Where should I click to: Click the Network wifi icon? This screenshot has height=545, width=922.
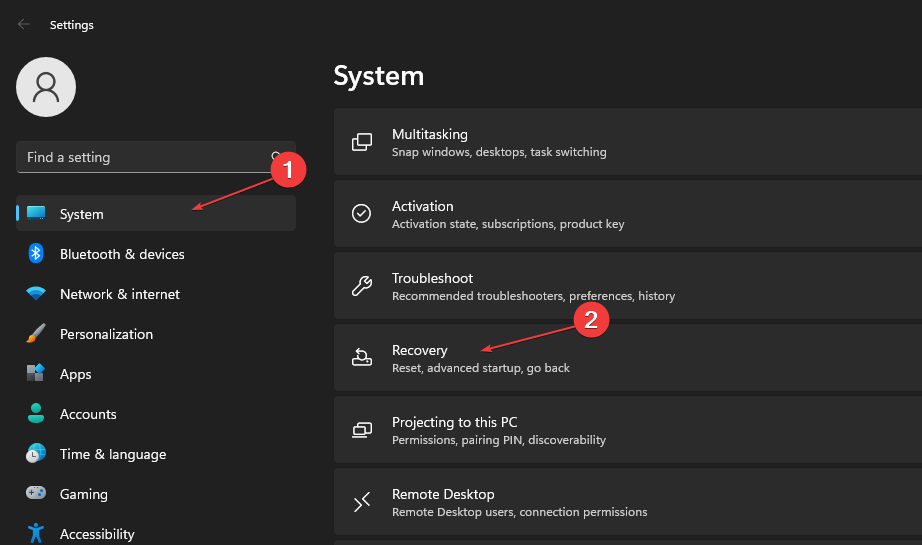click(36, 294)
